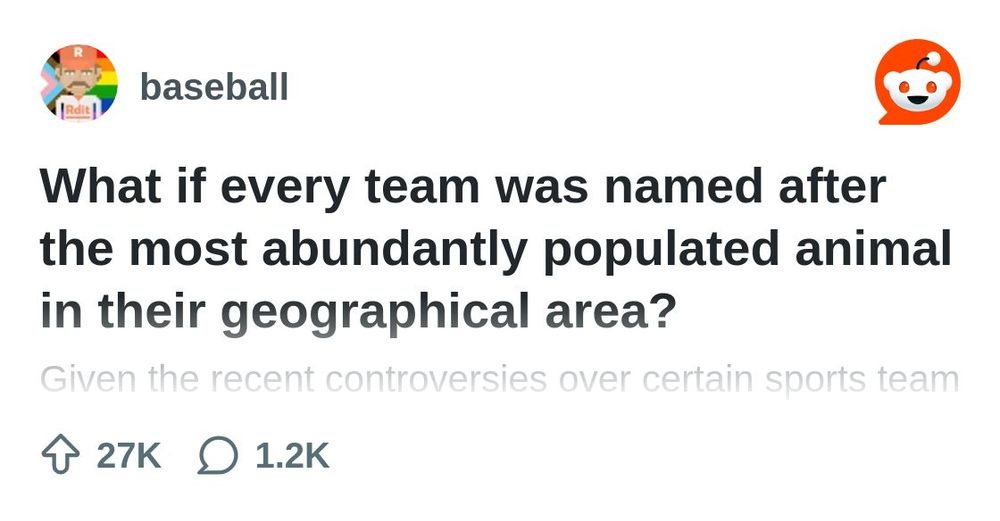
Task: Open the baseball subreddit avatar
Action: click(79, 83)
